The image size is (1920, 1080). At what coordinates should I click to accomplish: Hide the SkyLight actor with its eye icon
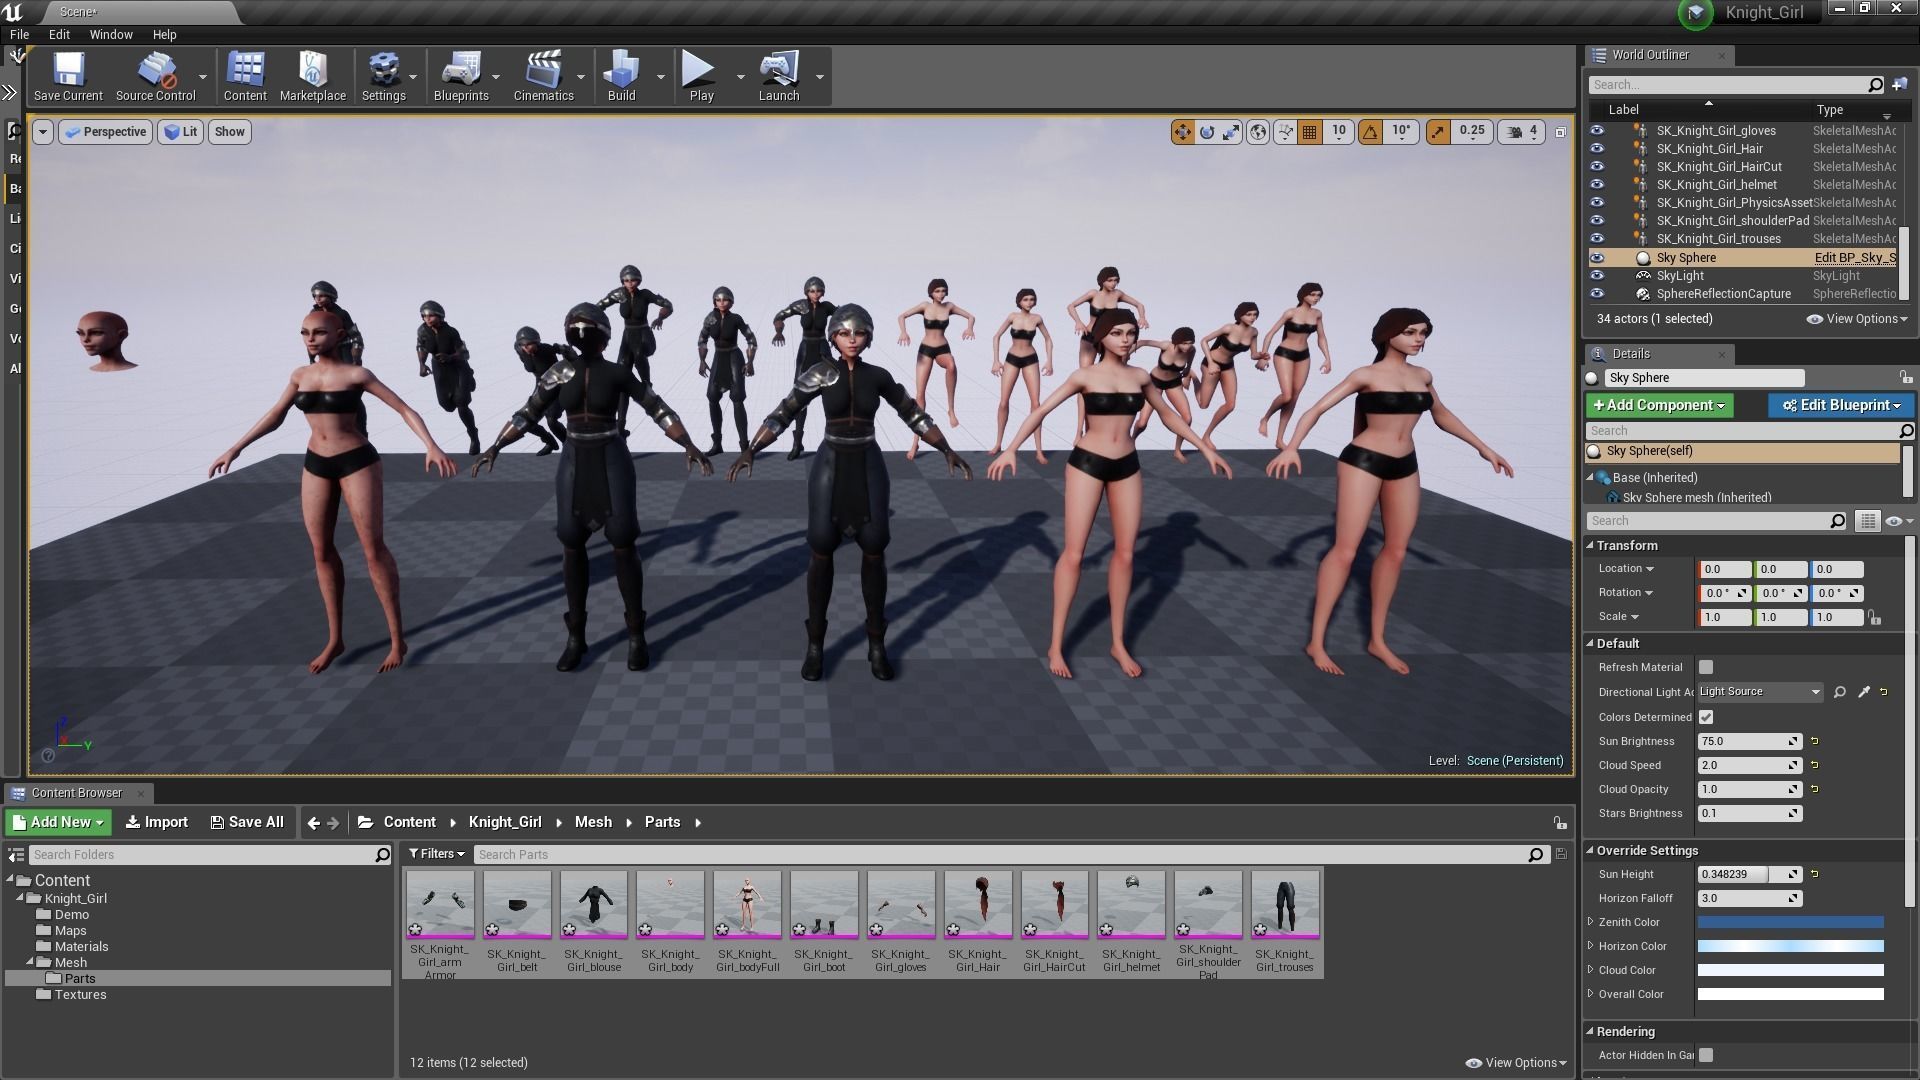coord(1597,276)
